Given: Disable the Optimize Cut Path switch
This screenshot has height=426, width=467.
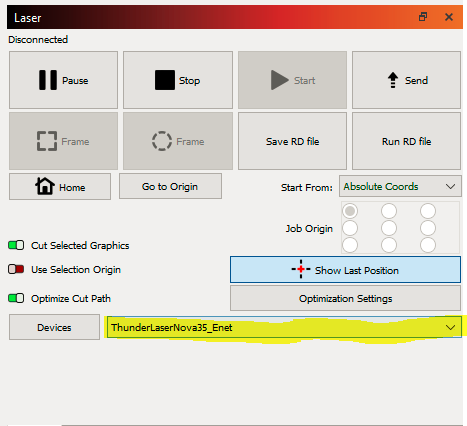Looking at the screenshot, I should pyautogui.click(x=16, y=298).
